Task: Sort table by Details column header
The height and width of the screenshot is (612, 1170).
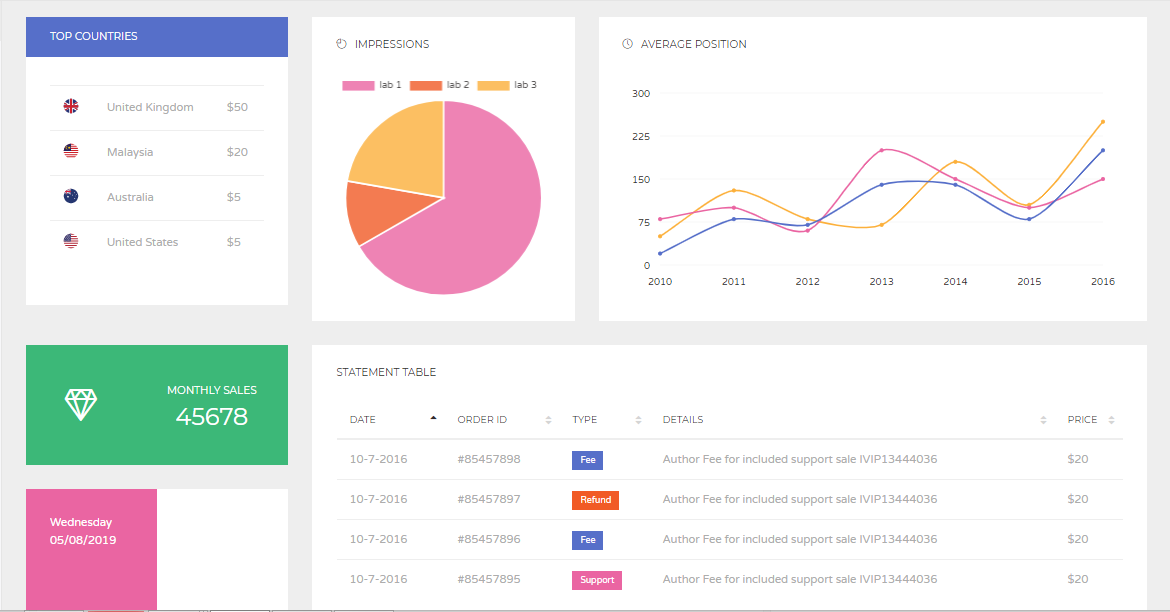Action: click(x=683, y=420)
